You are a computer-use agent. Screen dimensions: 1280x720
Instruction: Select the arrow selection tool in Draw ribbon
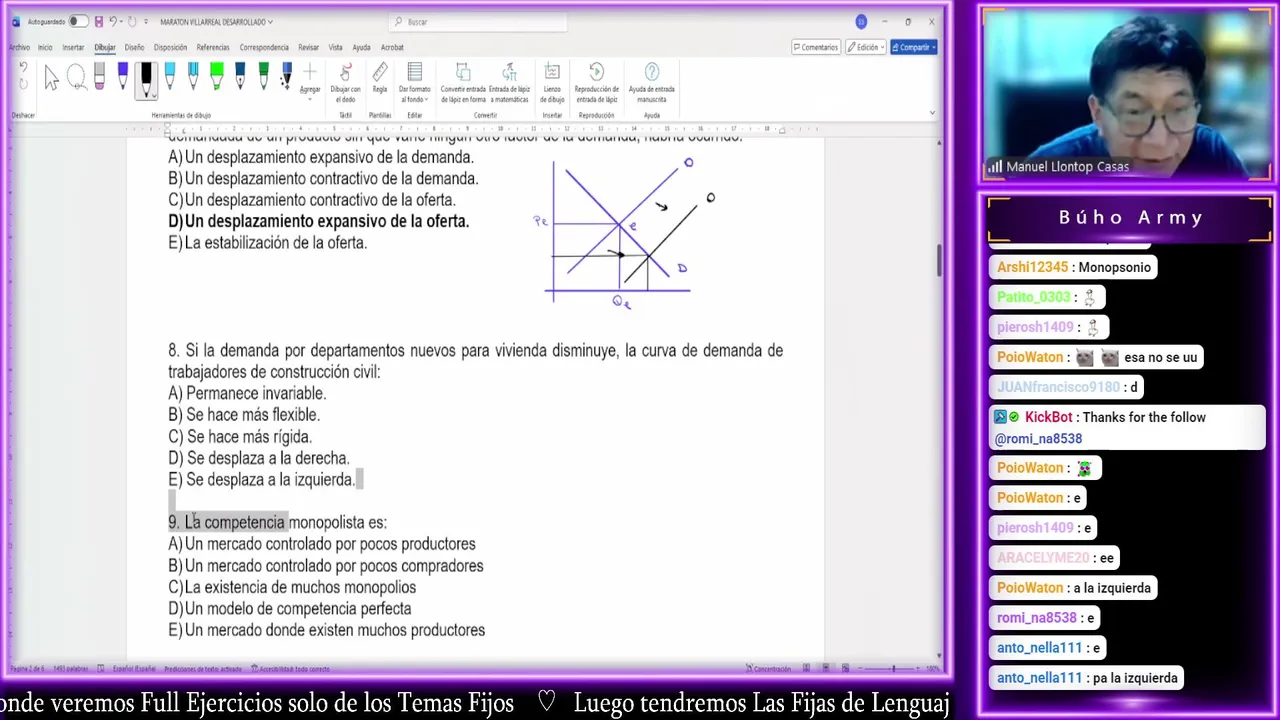51,79
